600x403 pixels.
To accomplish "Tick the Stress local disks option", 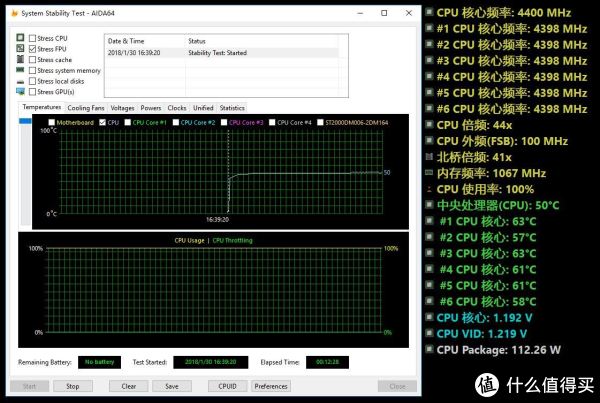I will pyautogui.click(x=33, y=81).
